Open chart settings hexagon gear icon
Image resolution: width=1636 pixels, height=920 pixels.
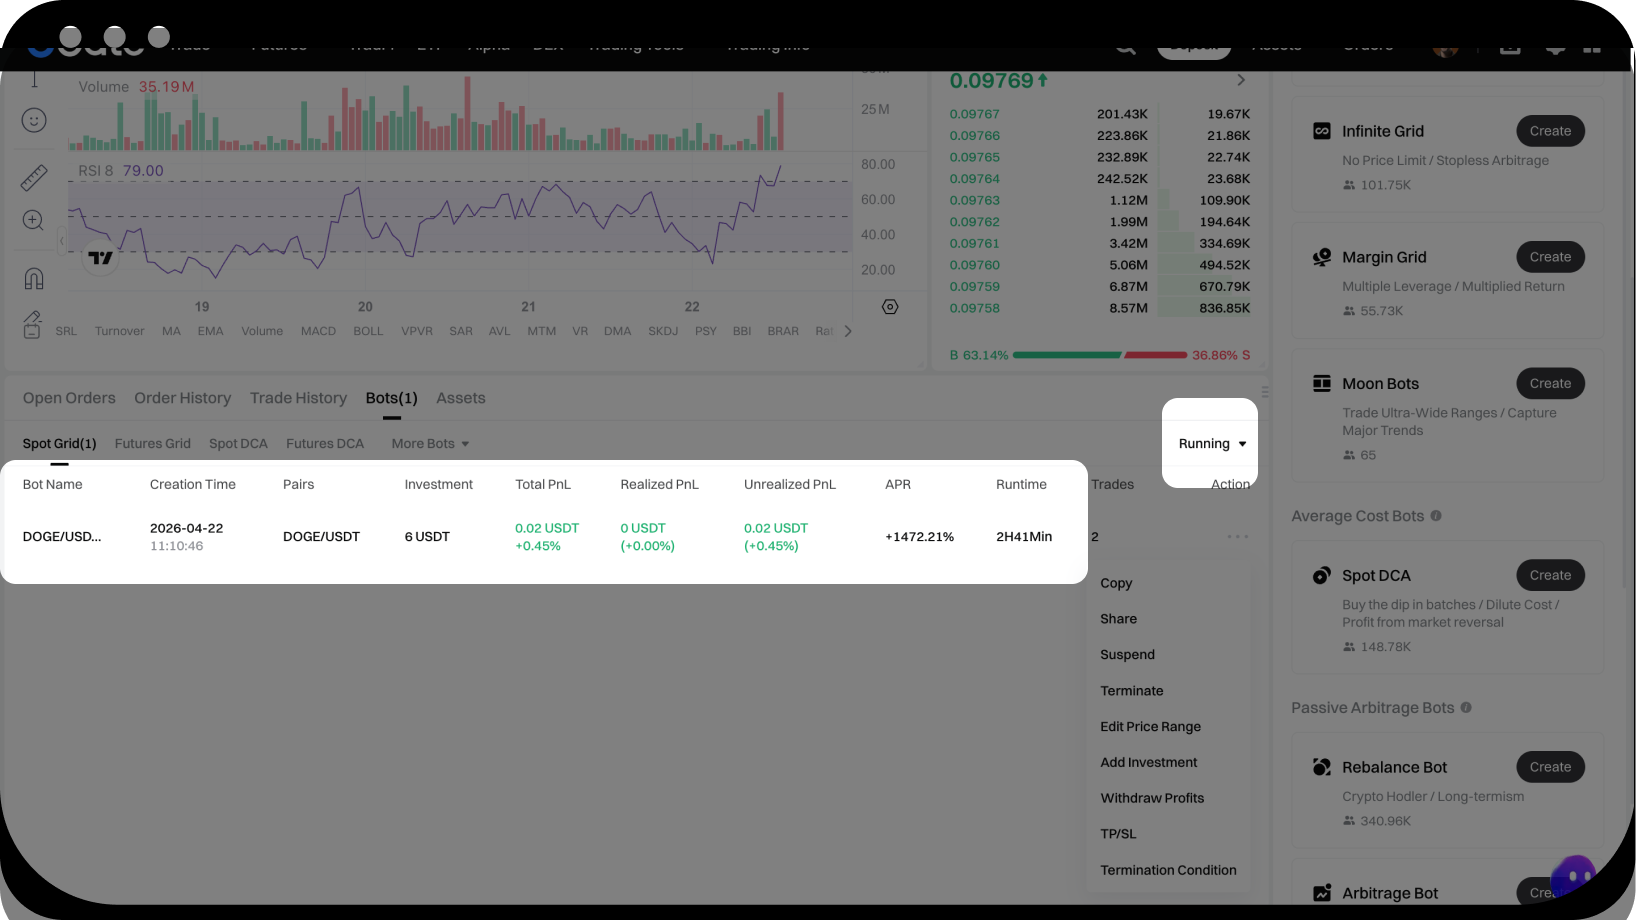point(890,307)
